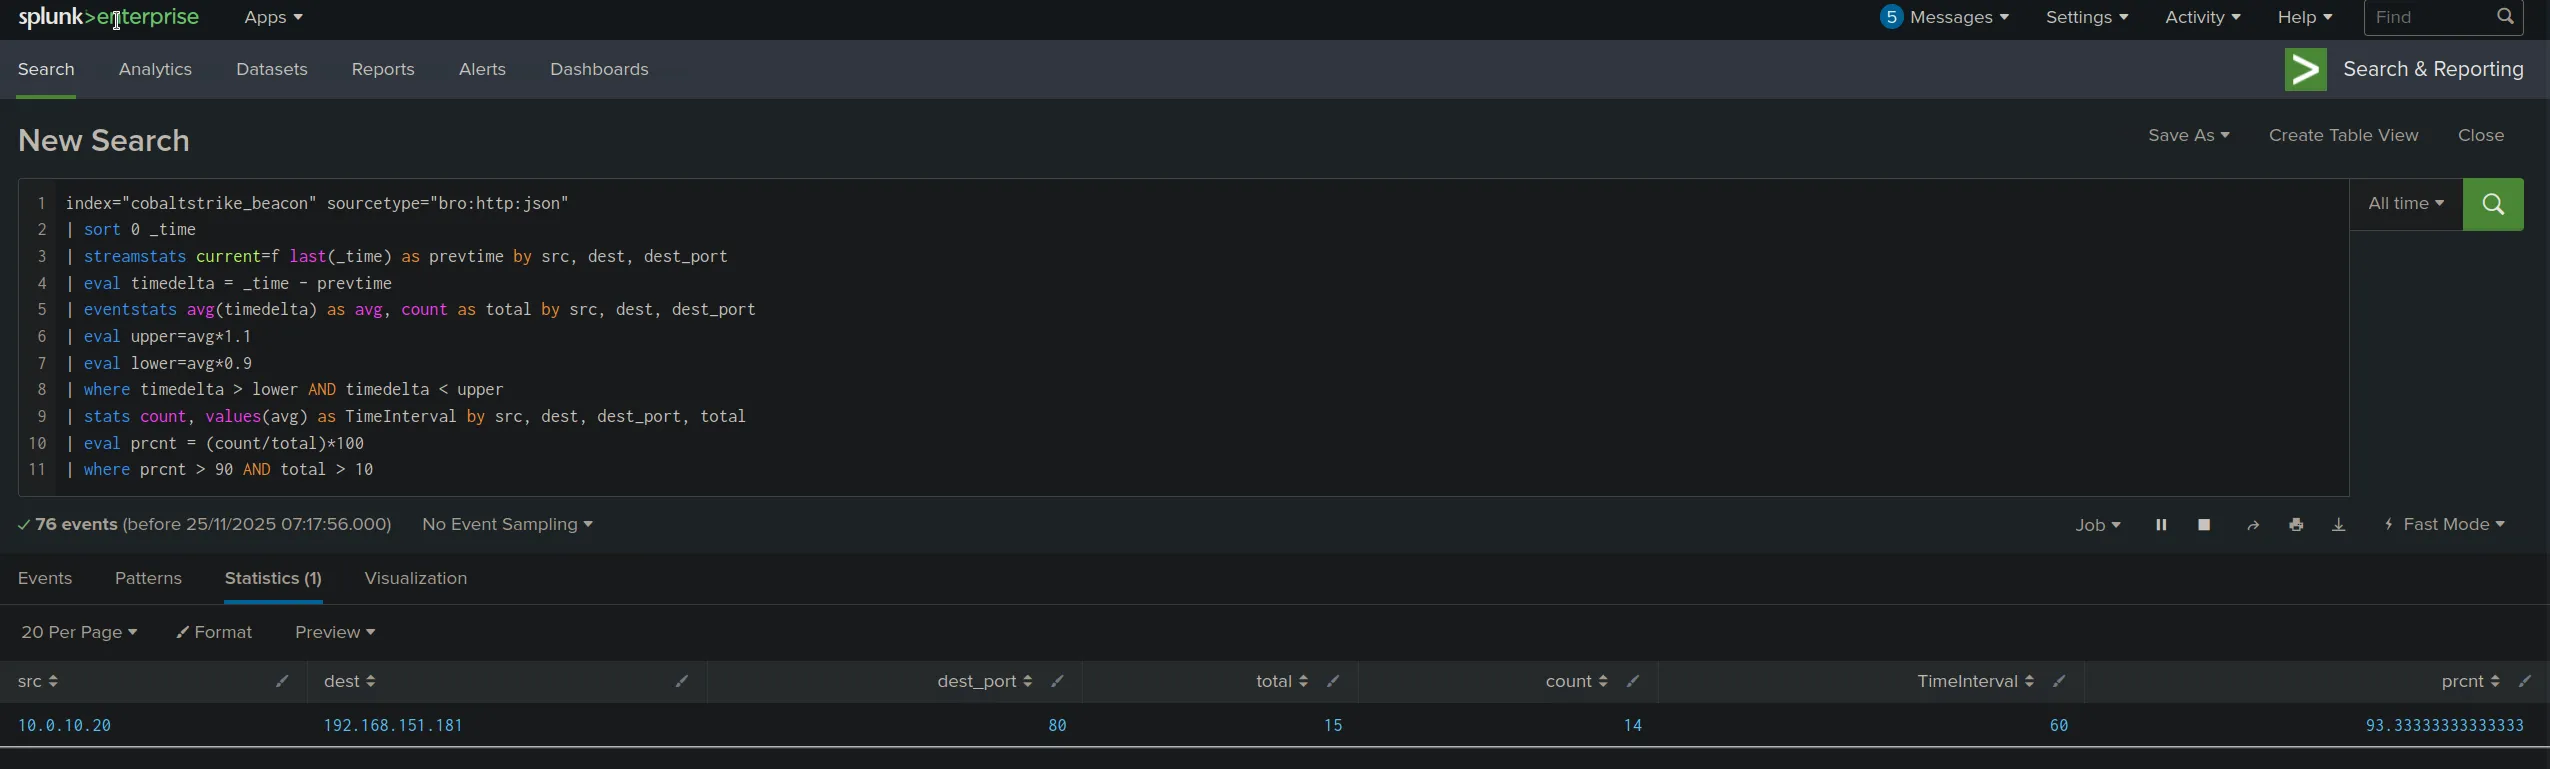
Task: Click the pencil icon on src column
Action: (x=282, y=681)
